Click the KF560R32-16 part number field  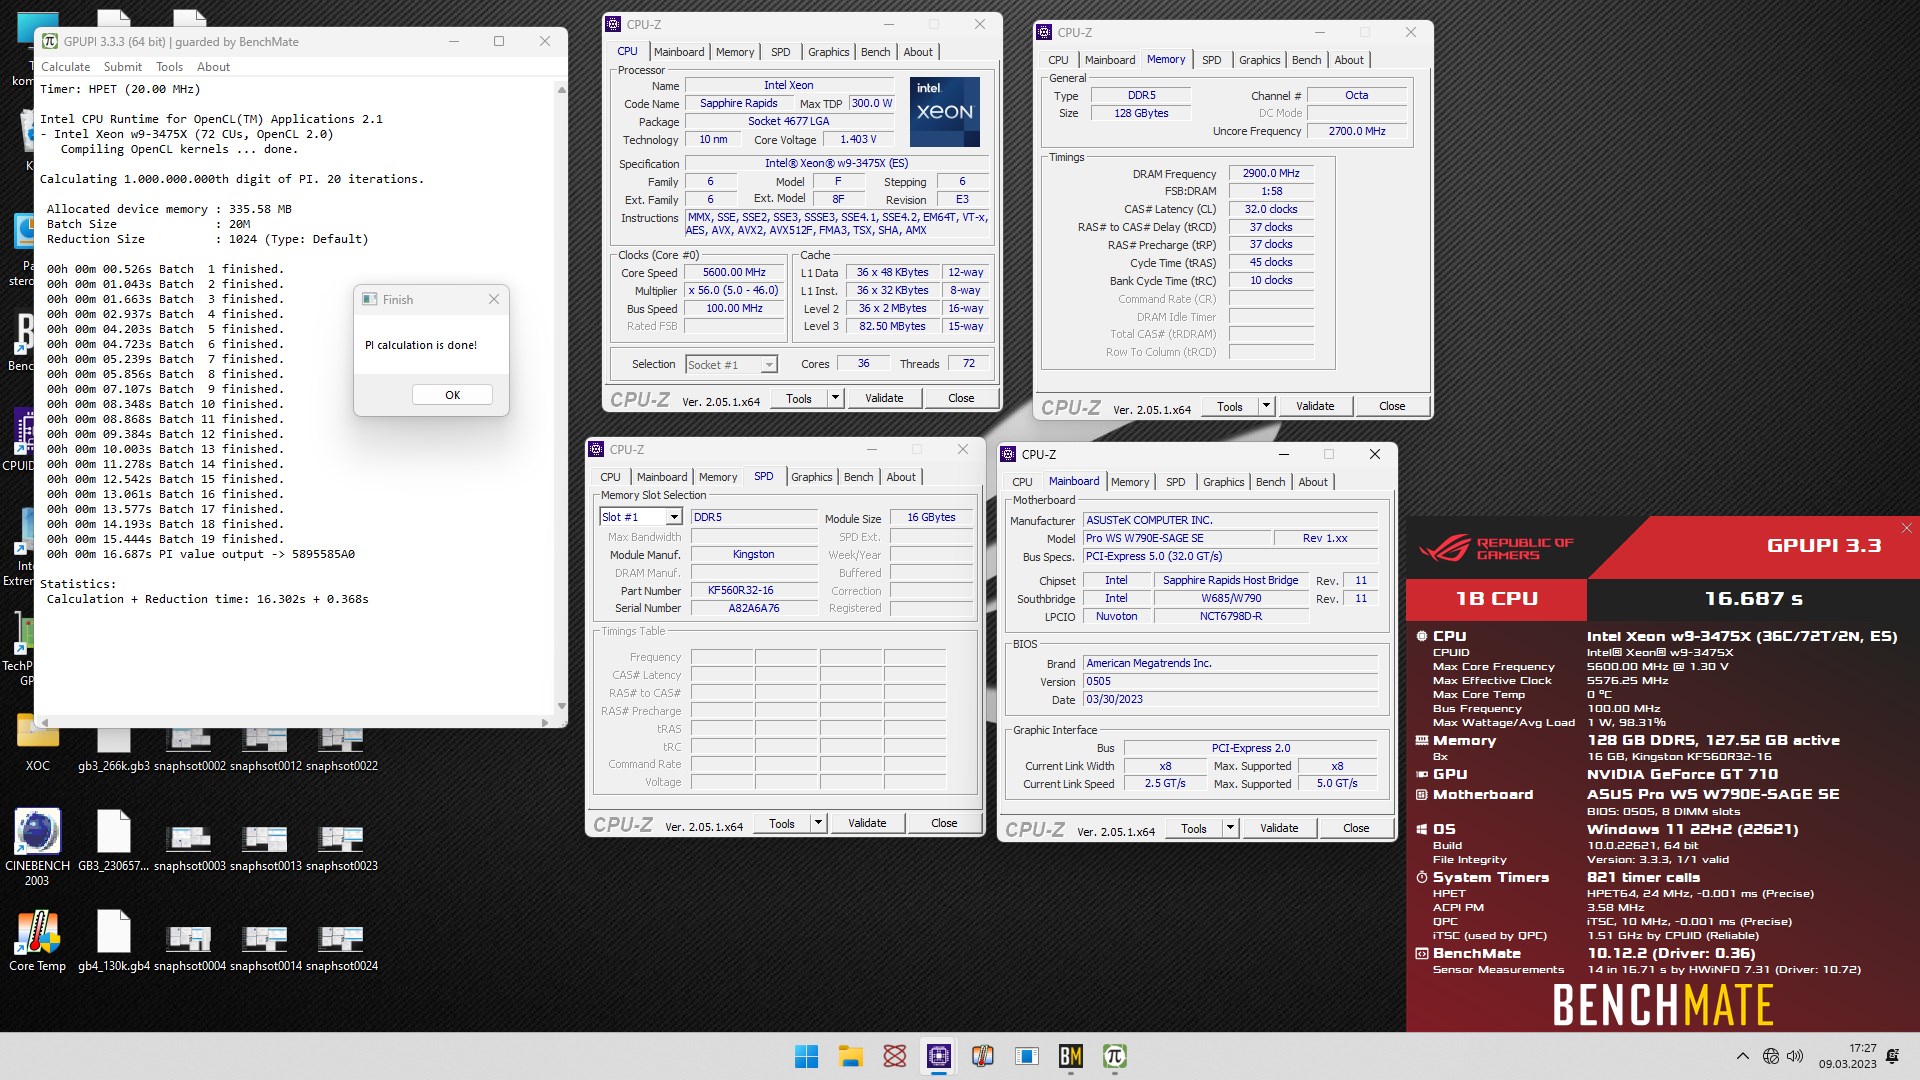pyautogui.click(x=754, y=590)
